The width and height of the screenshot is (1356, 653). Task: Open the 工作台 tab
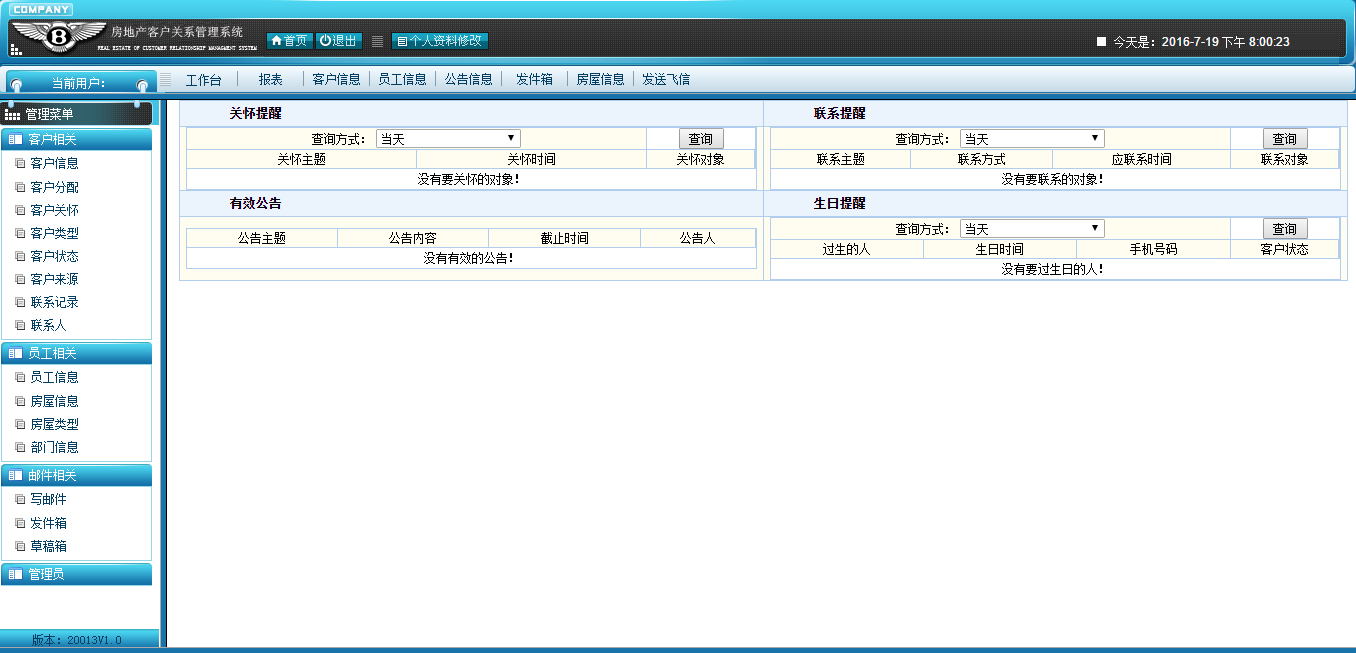[x=204, y=79]
